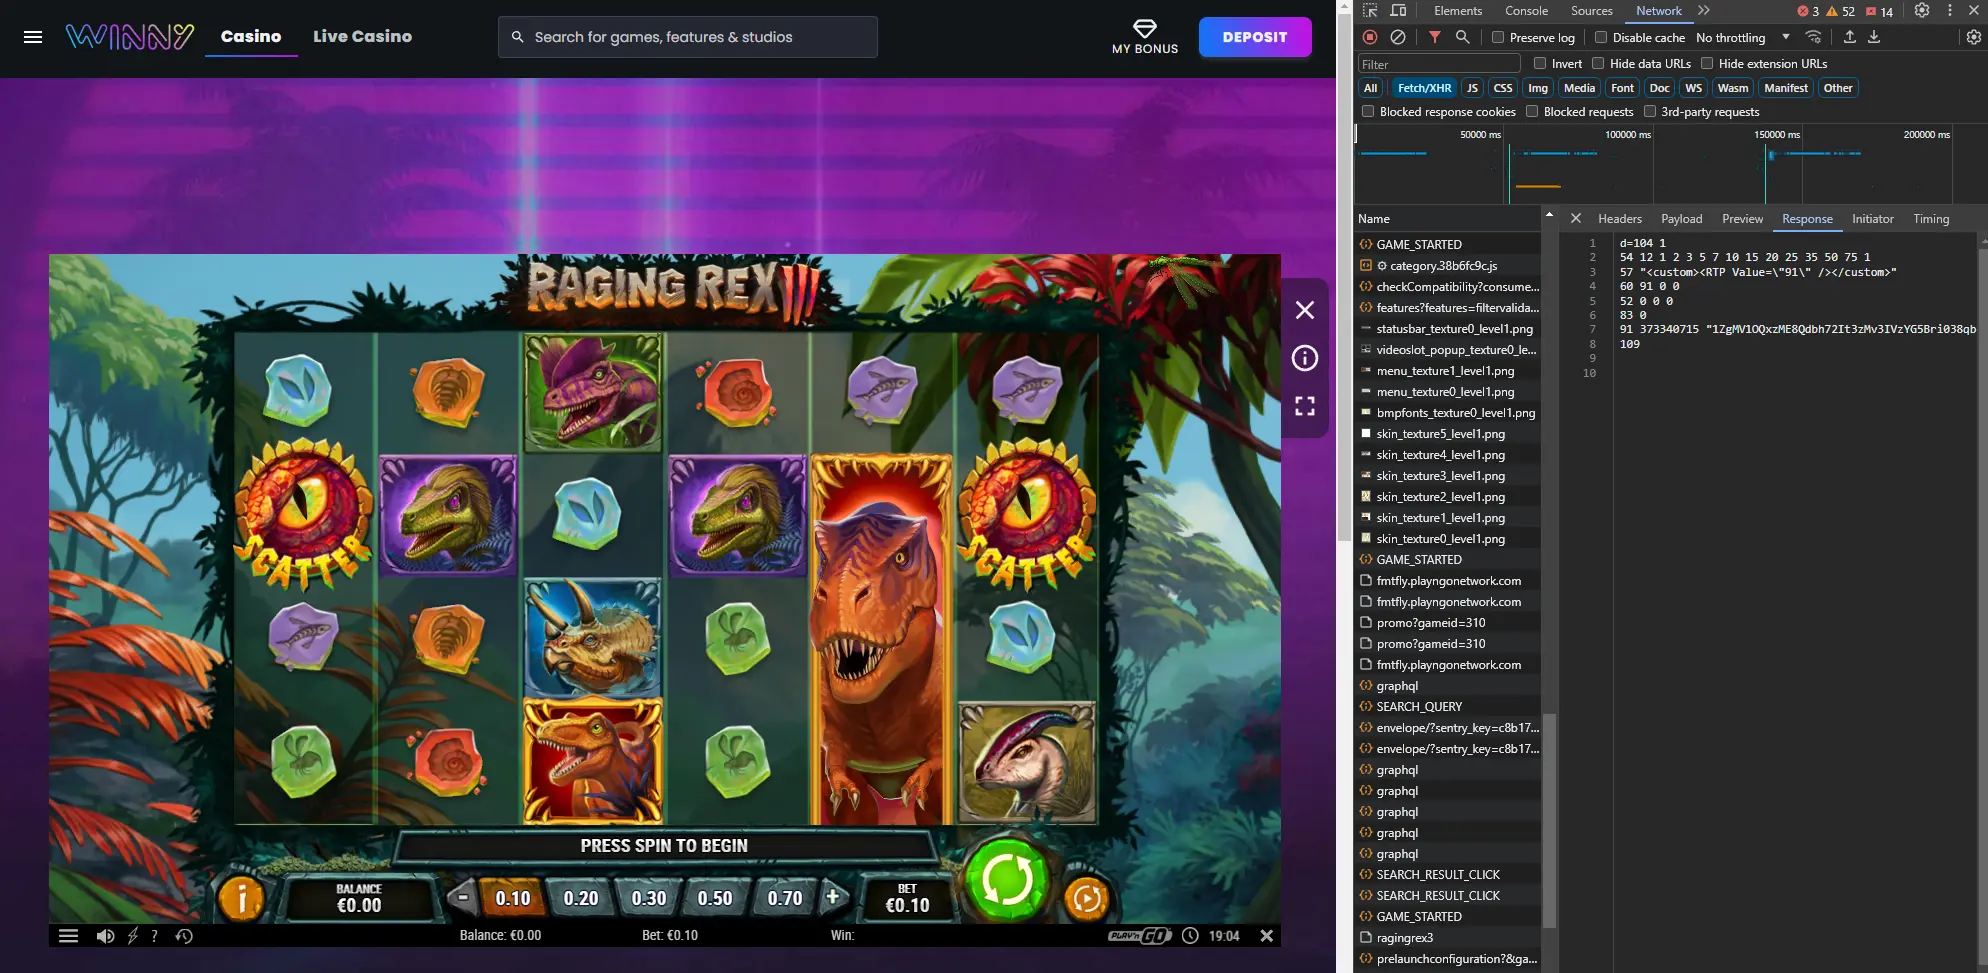Expand more DevTools tabs chevron

point(1704,11)
